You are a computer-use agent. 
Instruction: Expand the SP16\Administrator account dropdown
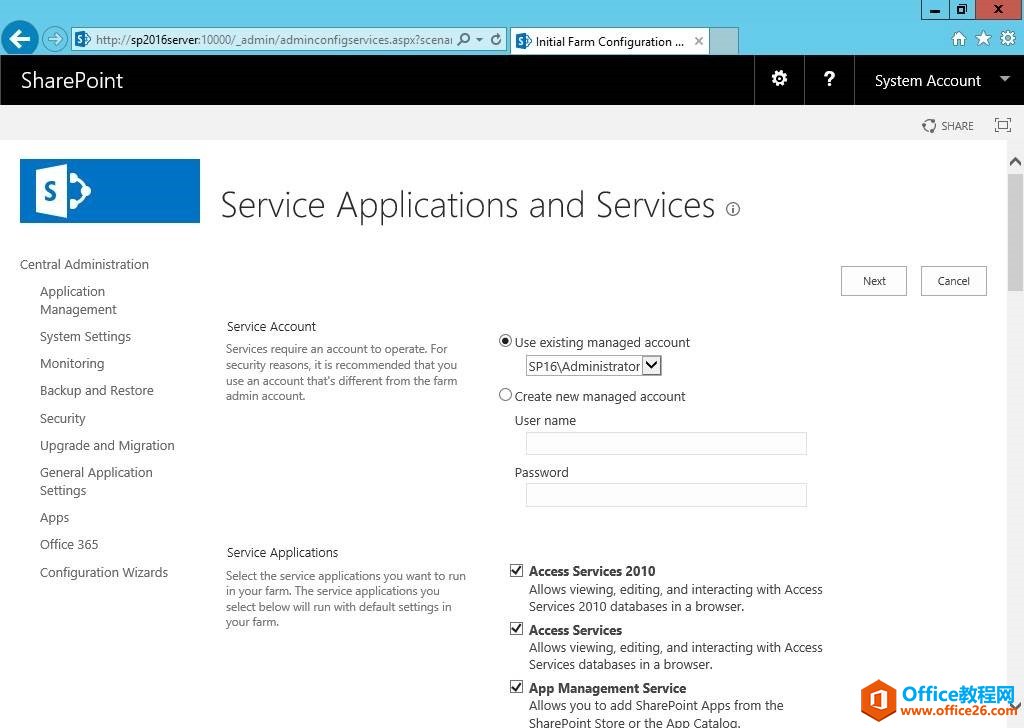coord(651,366)
